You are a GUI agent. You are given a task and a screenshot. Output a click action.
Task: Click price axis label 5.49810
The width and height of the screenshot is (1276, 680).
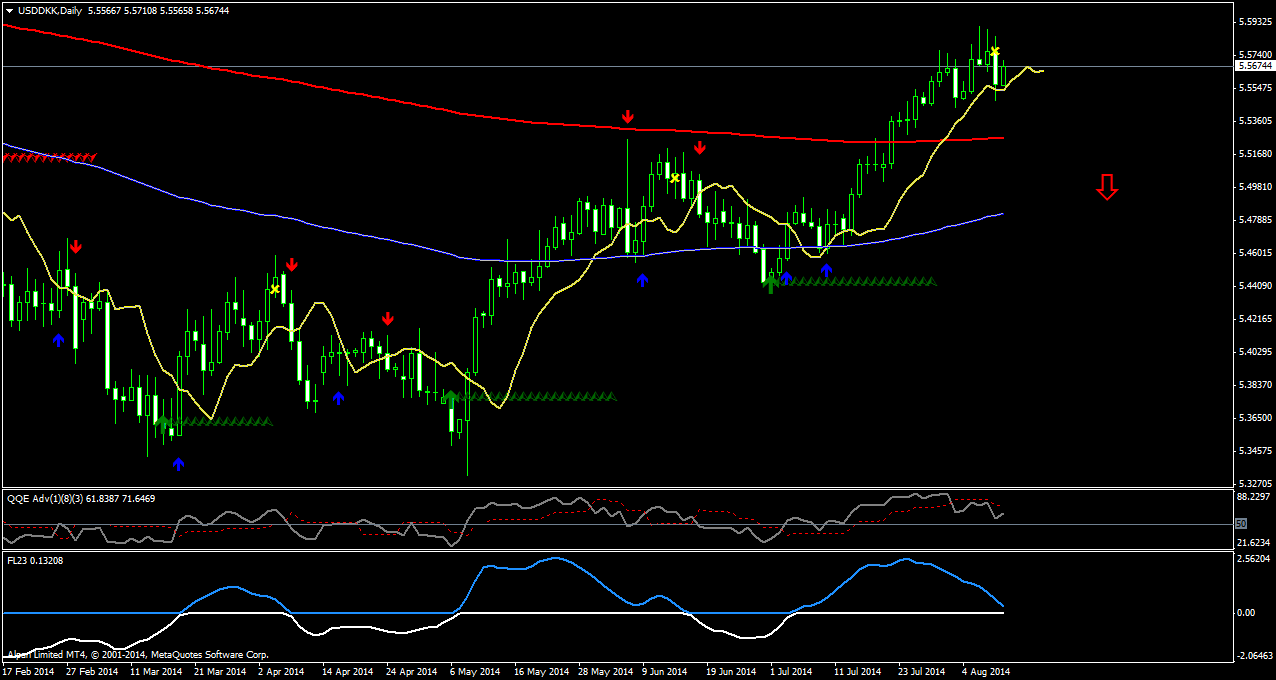[1255, 186]
